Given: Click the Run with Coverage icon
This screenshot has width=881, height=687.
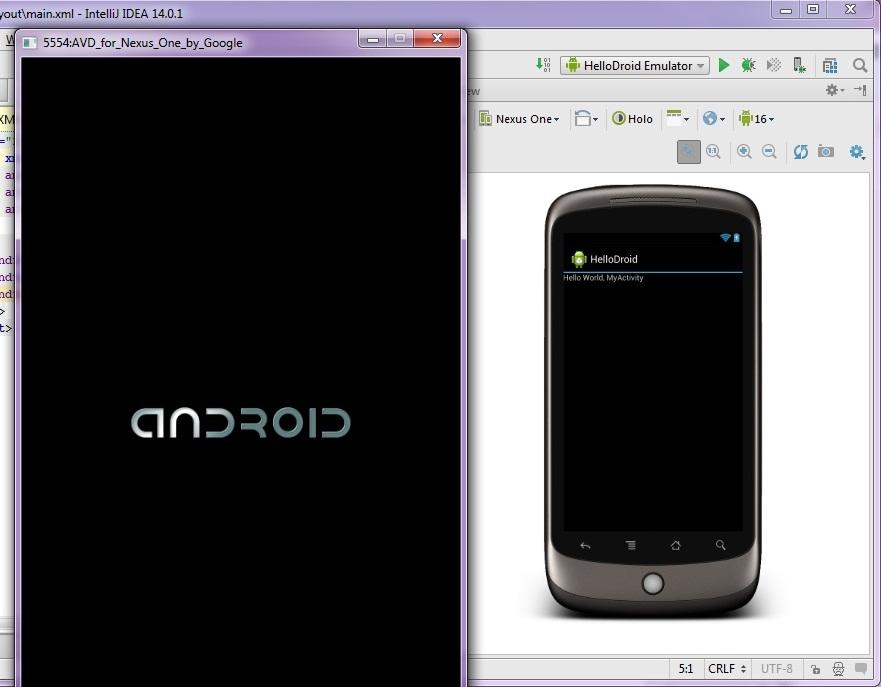Looking at the screenshot, I should pyautogui.click(x=774, y=65).
